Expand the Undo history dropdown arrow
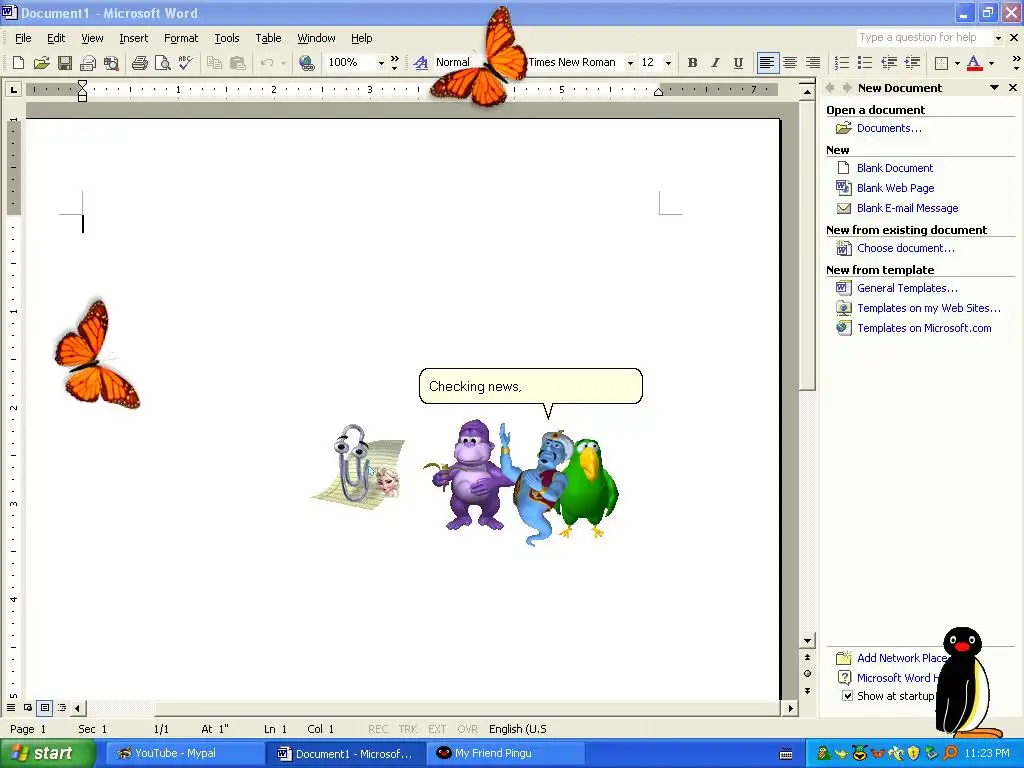The width and height of the screenshot is (1024, 768). [283, 63]
